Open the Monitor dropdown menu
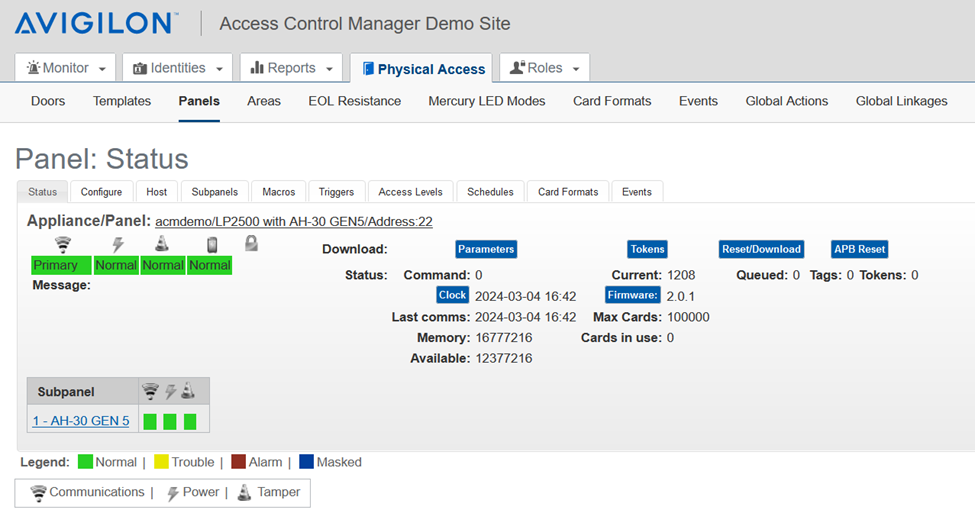The height and width of the screenshot is (526, 975). point(66,68)
